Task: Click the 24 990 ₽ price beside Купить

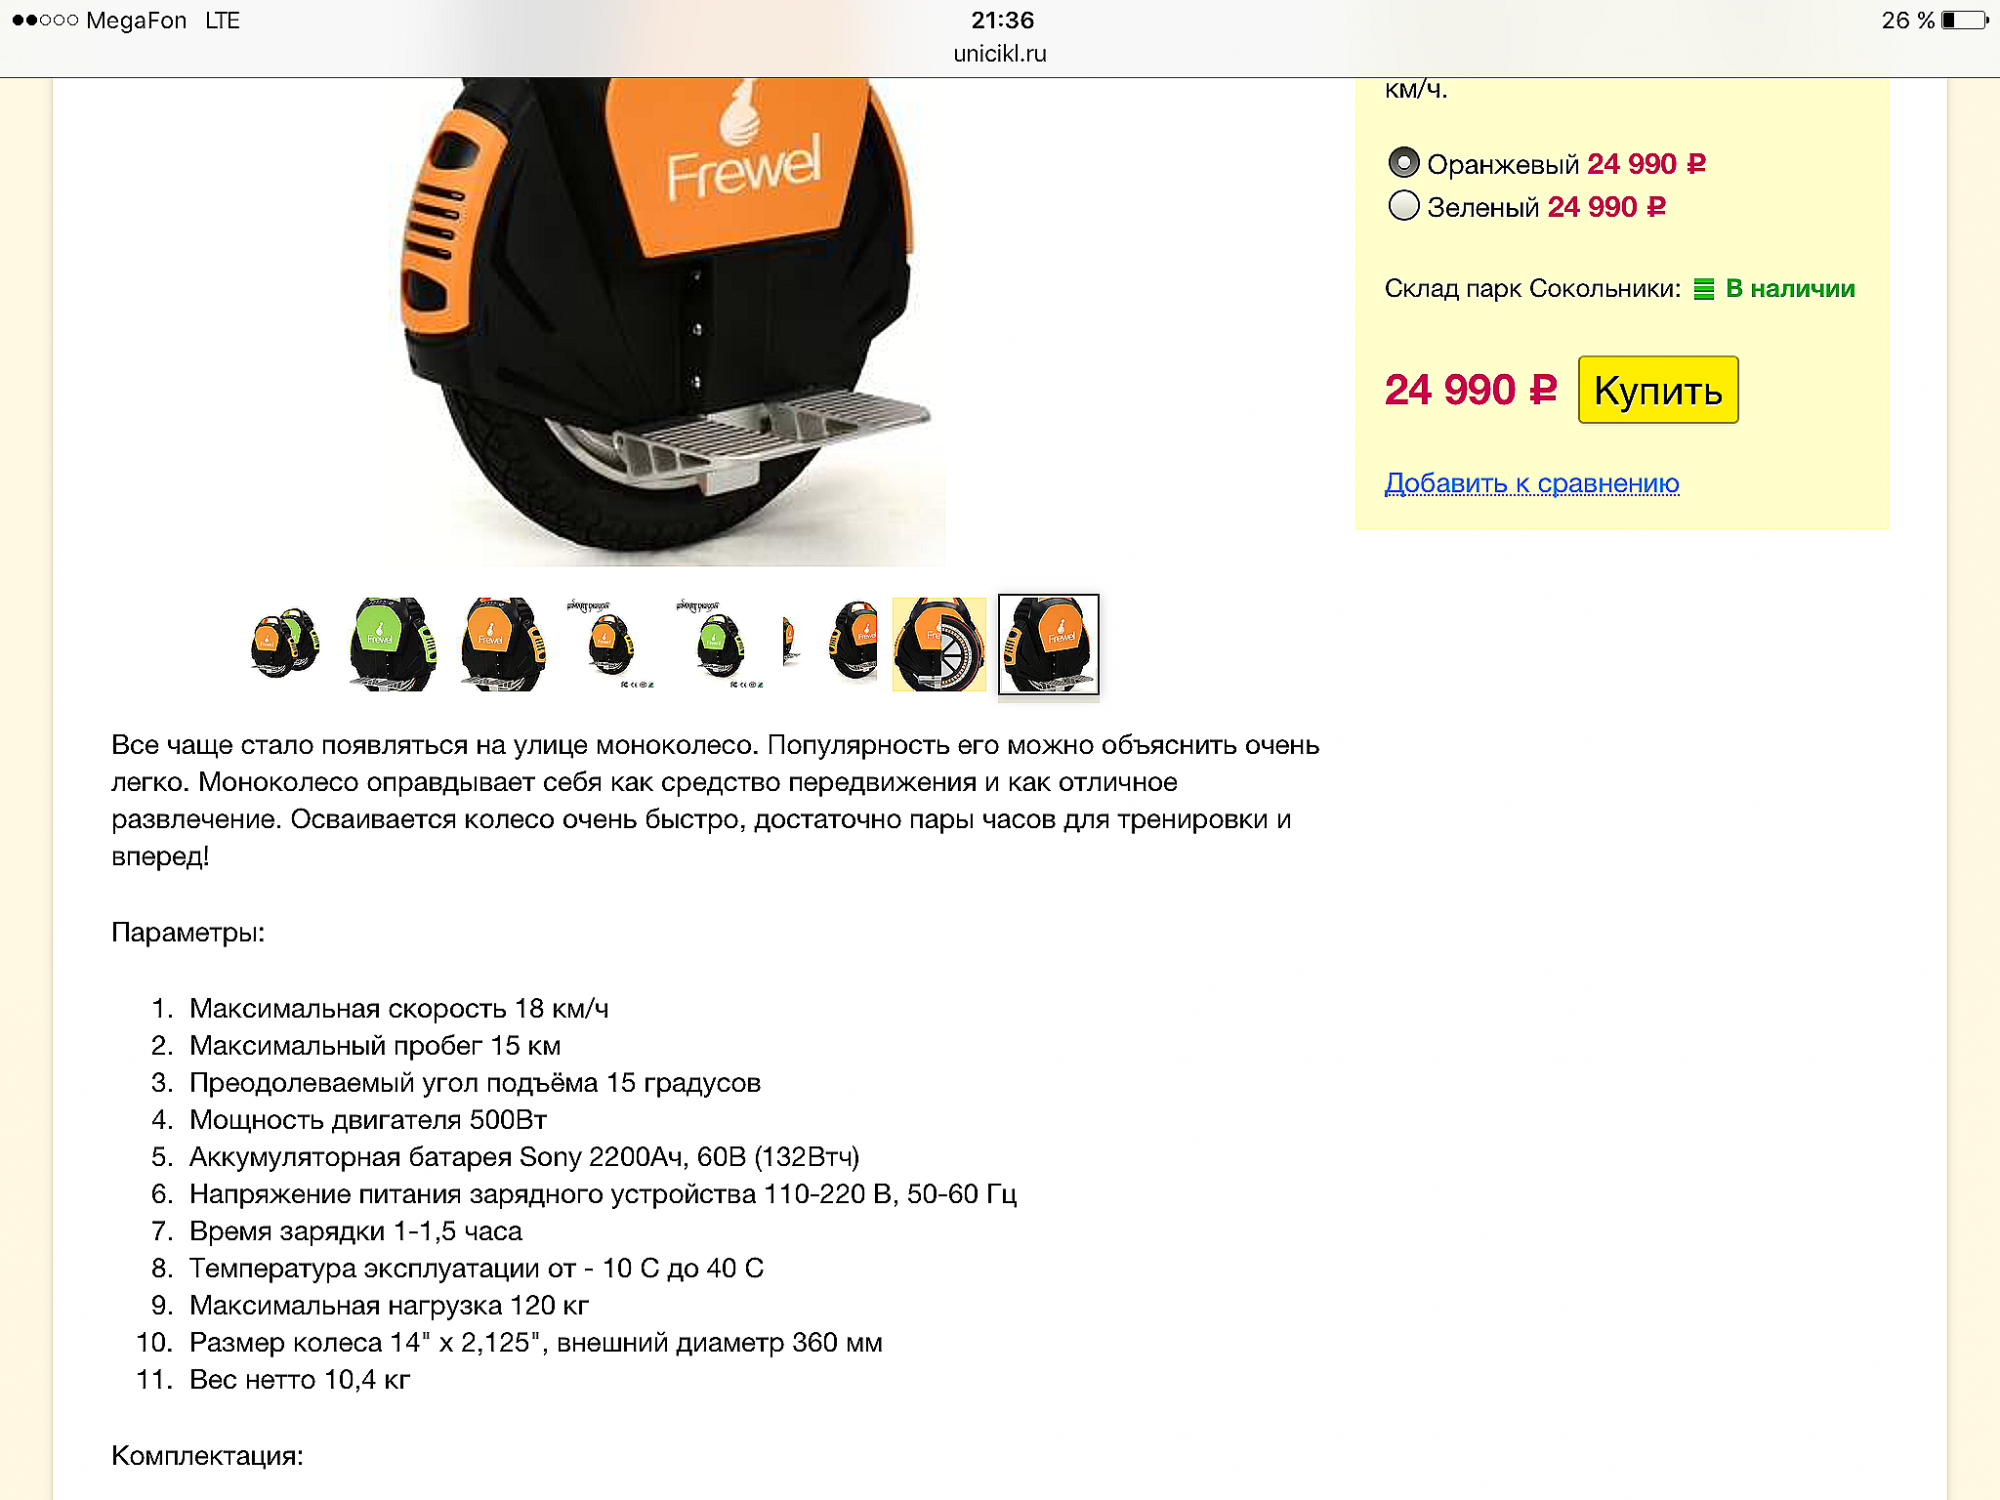Action: [1470, 390]
